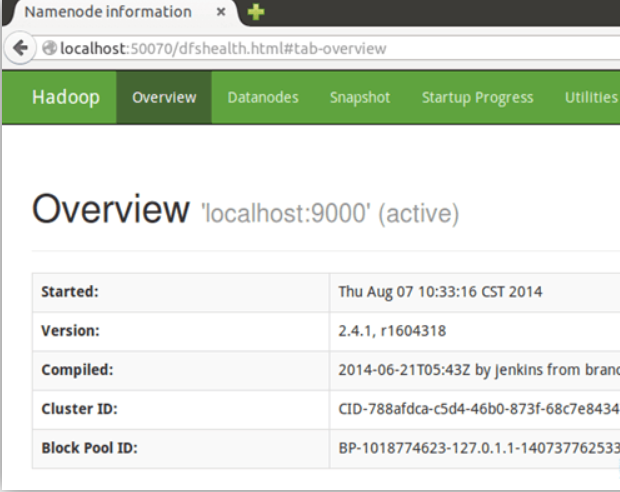The height and width of the screenshot is (492, 620).
Task: Select the CID-788afdca cluster ID value
Action: tap(479, 409)
